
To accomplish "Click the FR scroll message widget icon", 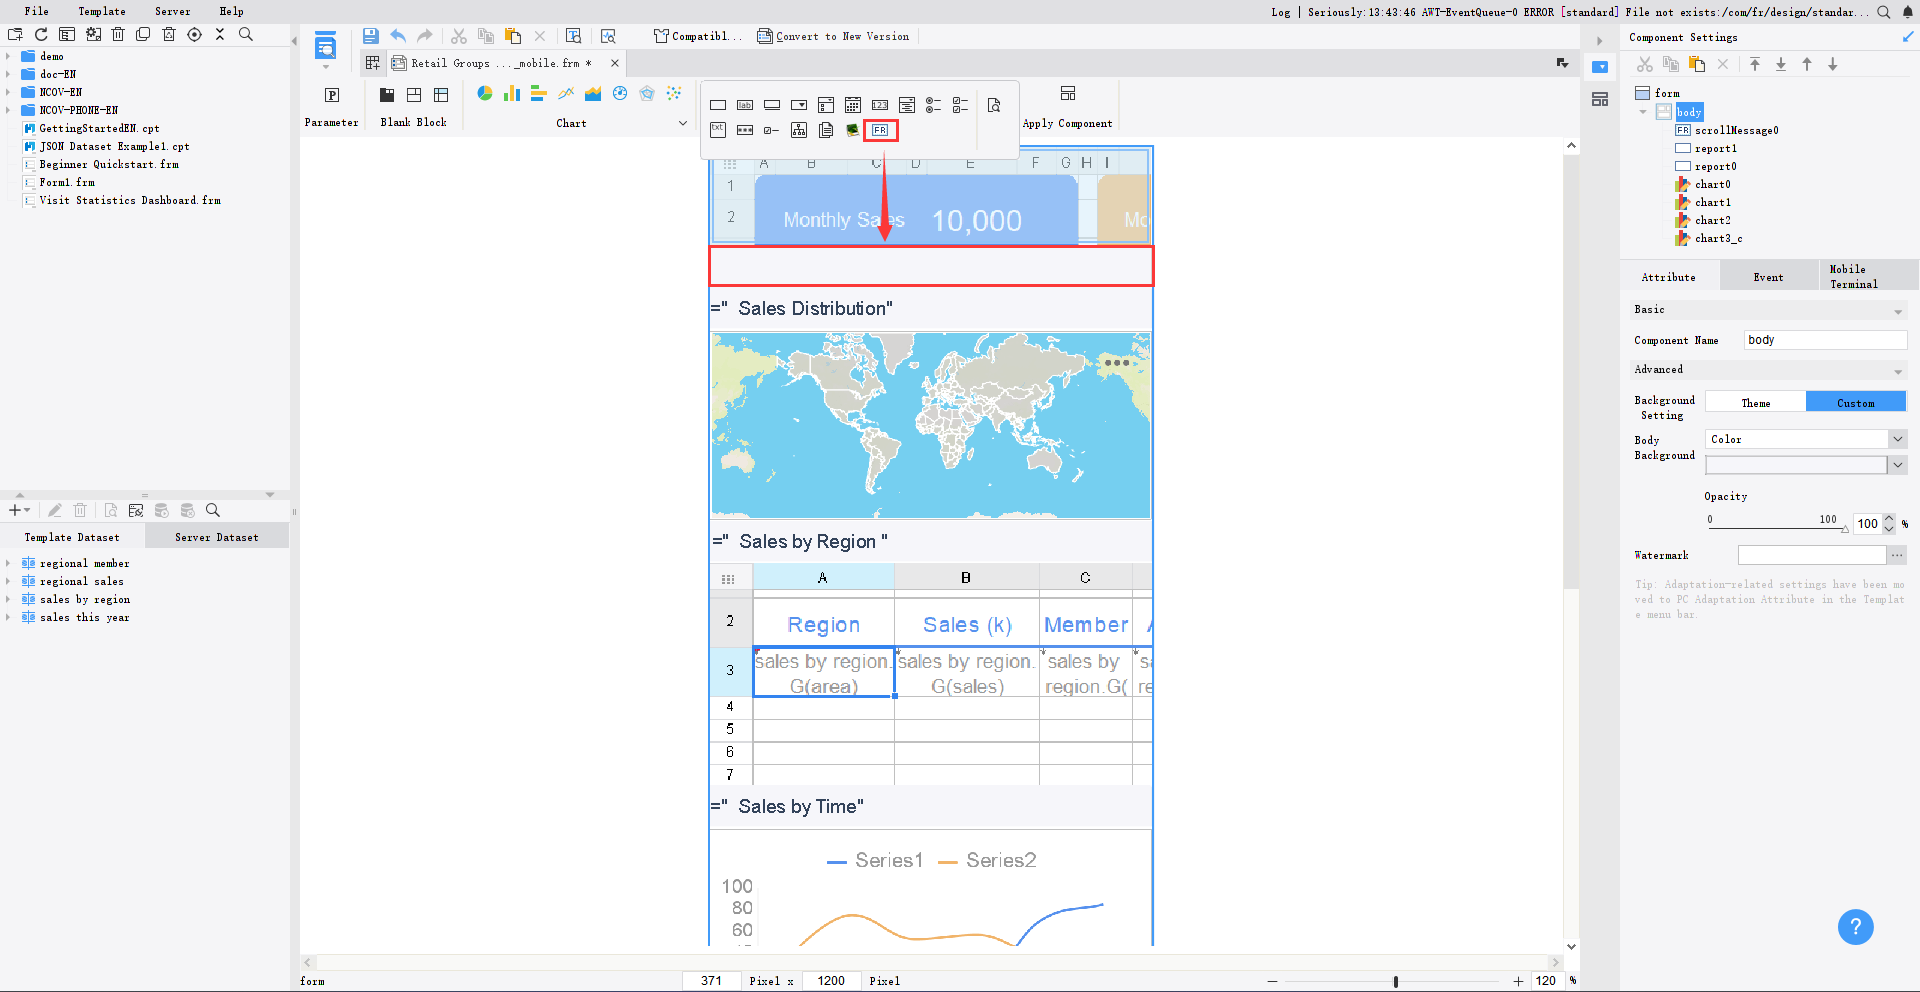I will click(x=880, y=130).
